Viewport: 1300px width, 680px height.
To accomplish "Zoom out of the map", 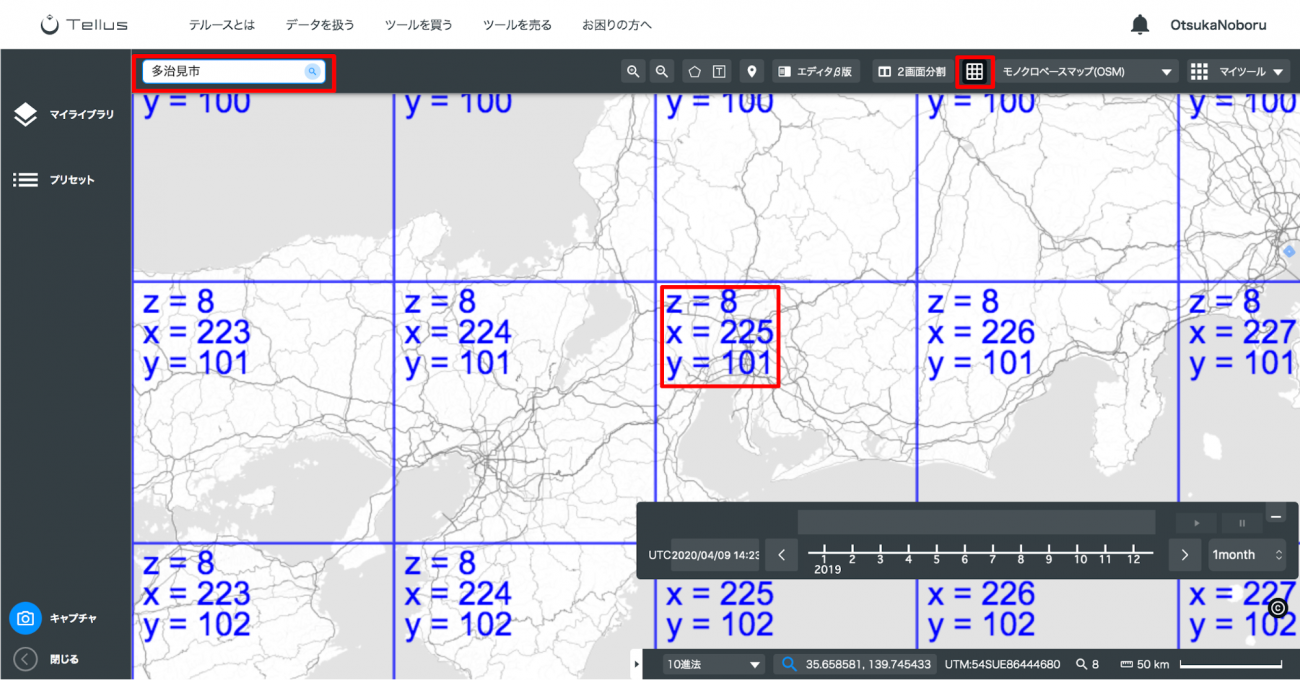I will click(x=662, y=71).
